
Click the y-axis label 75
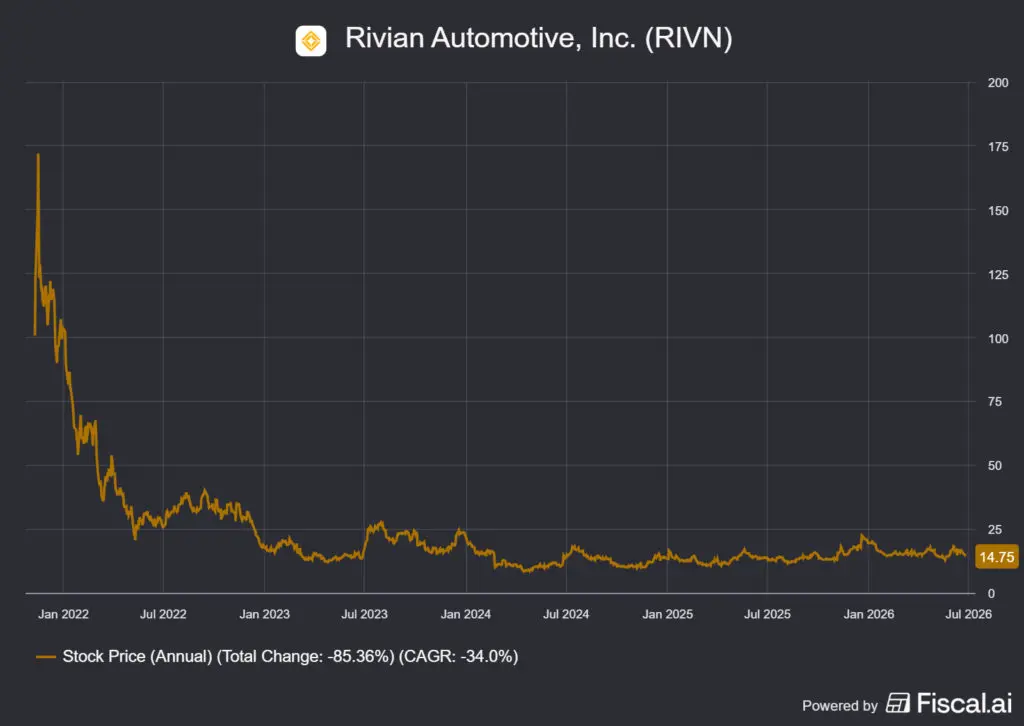(995, 402)
